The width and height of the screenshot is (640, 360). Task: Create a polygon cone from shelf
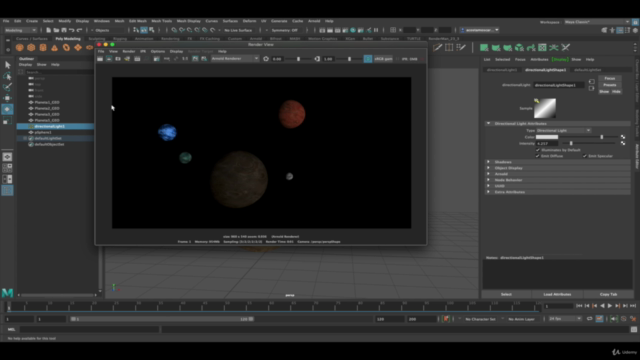coord(54,48)
